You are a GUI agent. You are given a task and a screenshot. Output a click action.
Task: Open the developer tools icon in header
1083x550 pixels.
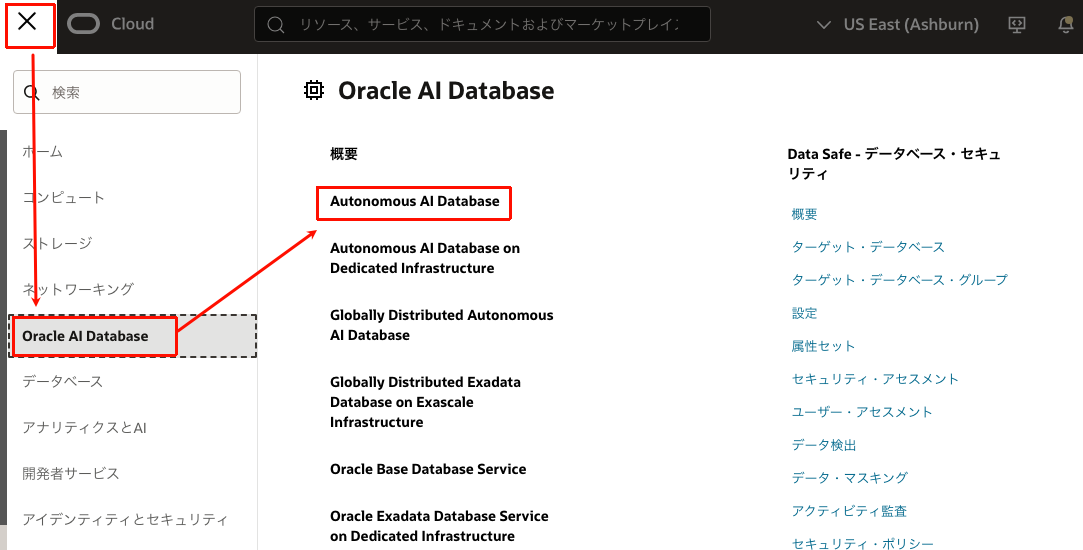click(1017, 24)
